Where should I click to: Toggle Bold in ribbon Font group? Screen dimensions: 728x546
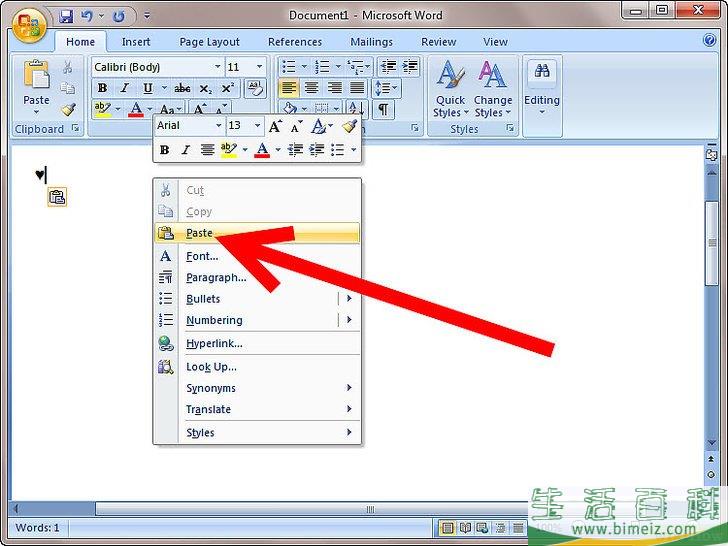103,88
